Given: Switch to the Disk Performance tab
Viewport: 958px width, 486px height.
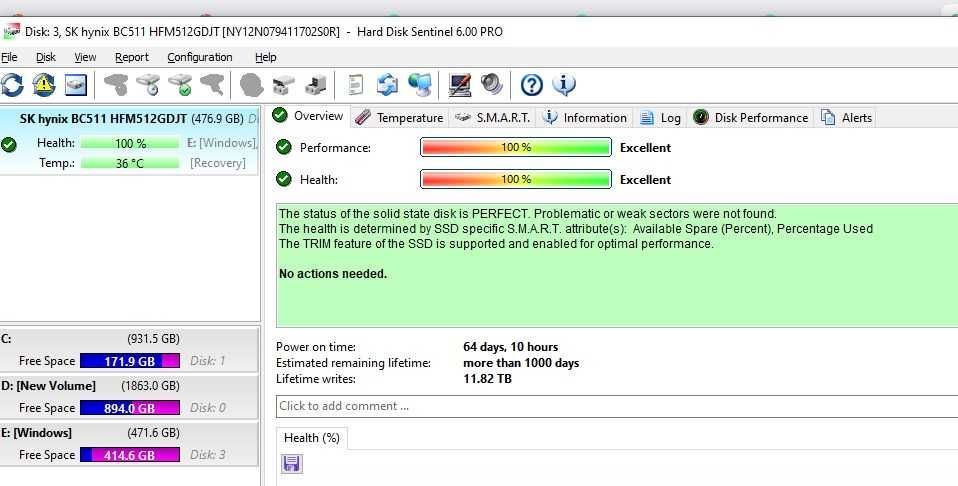Looking at the screenshot, I should click(751, 117).
